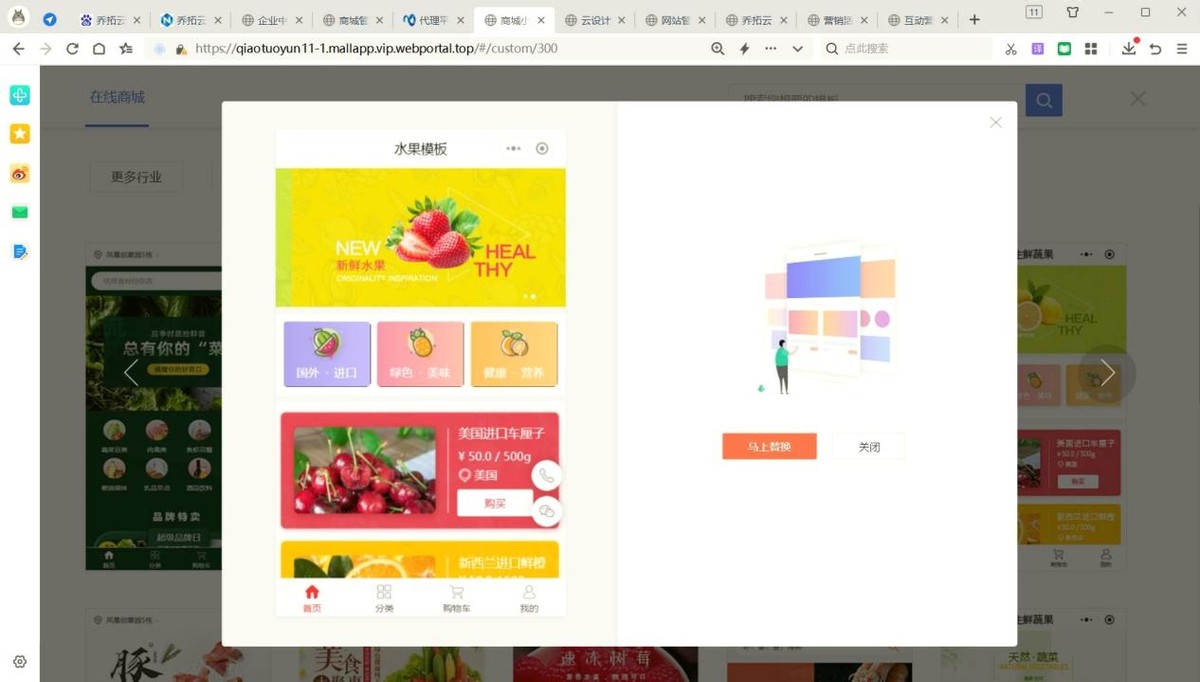
Task: Open the 分类 category grid icon
Action: [x=384, y=591]
